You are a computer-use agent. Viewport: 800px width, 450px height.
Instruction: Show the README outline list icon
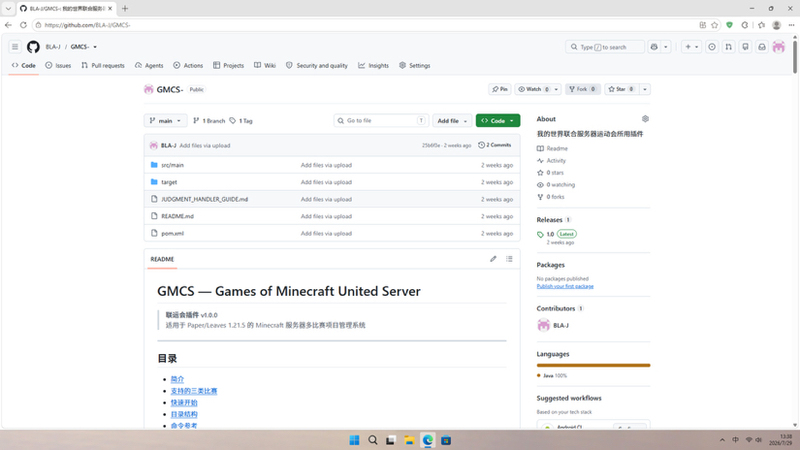(509, 259)
